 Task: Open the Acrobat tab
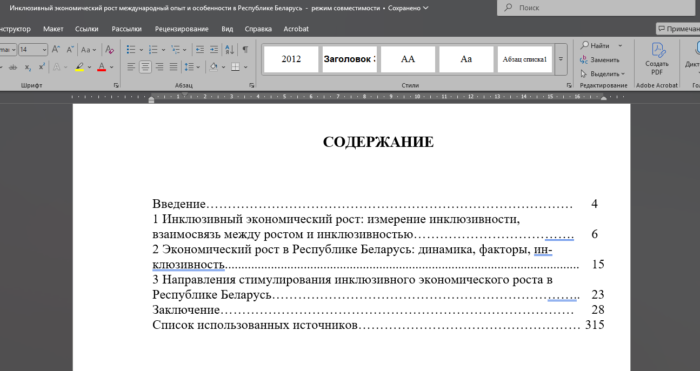296,29
